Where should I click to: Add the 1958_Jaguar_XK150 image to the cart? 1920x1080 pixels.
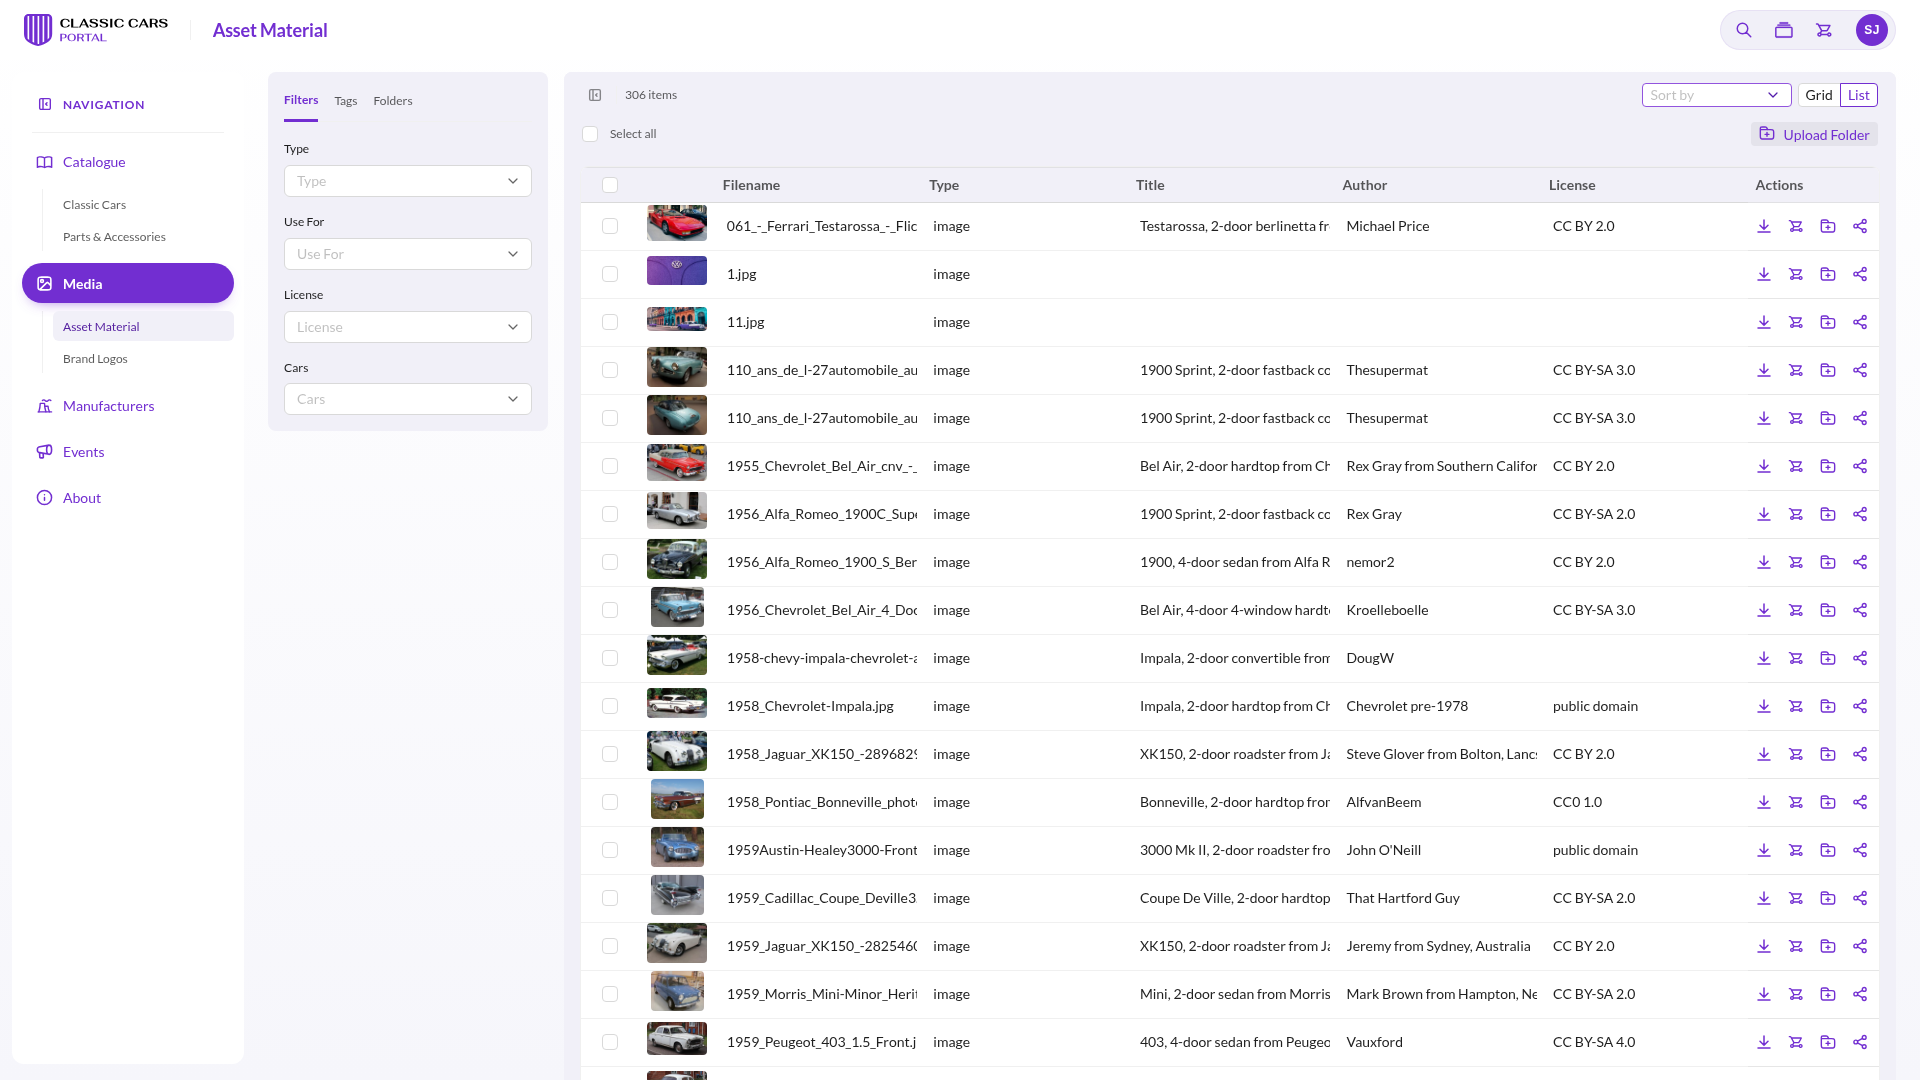click(x=1796, y=754)
